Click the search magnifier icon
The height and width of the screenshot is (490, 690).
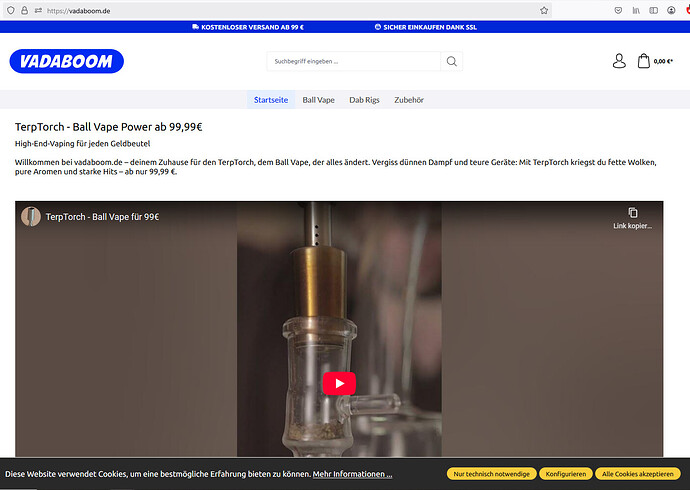click(452, 61)
